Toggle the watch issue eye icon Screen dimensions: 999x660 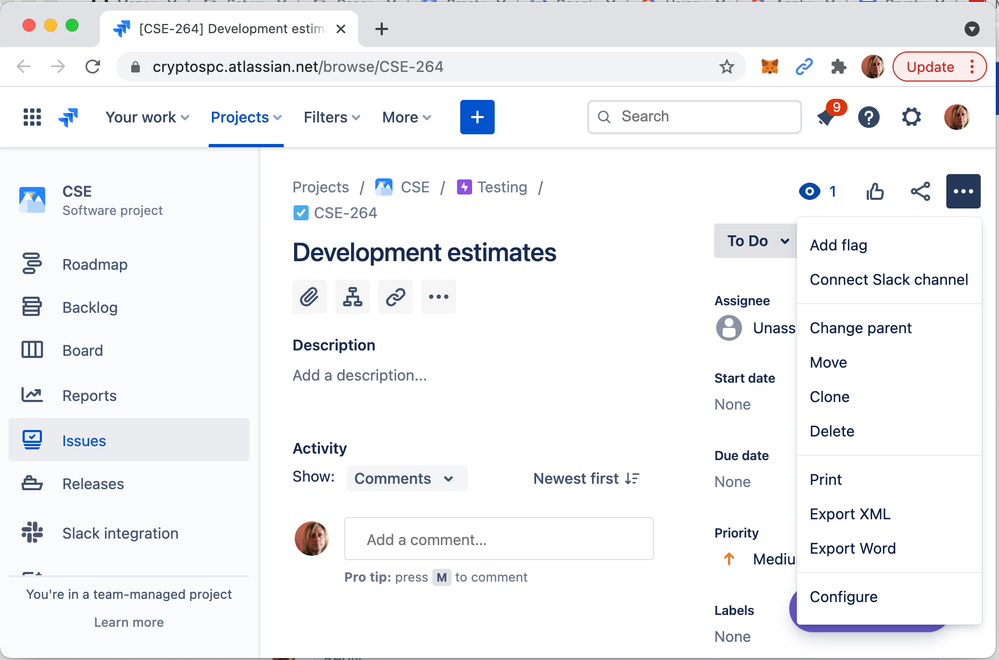(x=809, y=191)
